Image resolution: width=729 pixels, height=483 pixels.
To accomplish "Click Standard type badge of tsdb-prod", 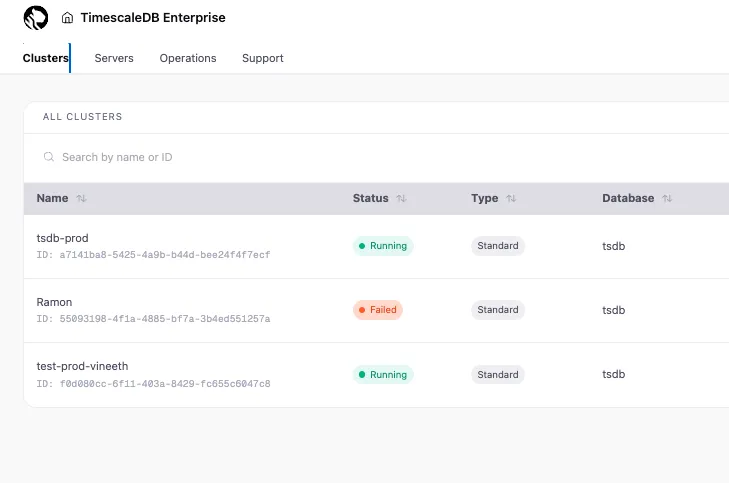I will coord(498,246).
